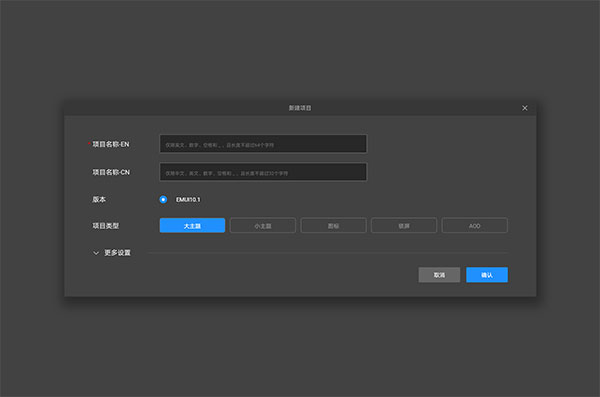Choose the 大主题 project type

(192, 225)
